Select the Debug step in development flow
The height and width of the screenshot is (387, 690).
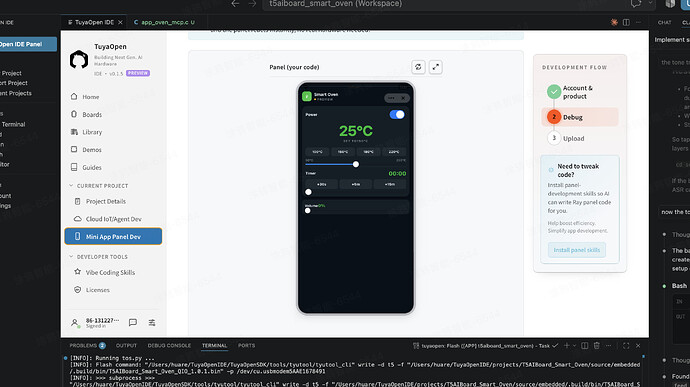coord(580,117)
